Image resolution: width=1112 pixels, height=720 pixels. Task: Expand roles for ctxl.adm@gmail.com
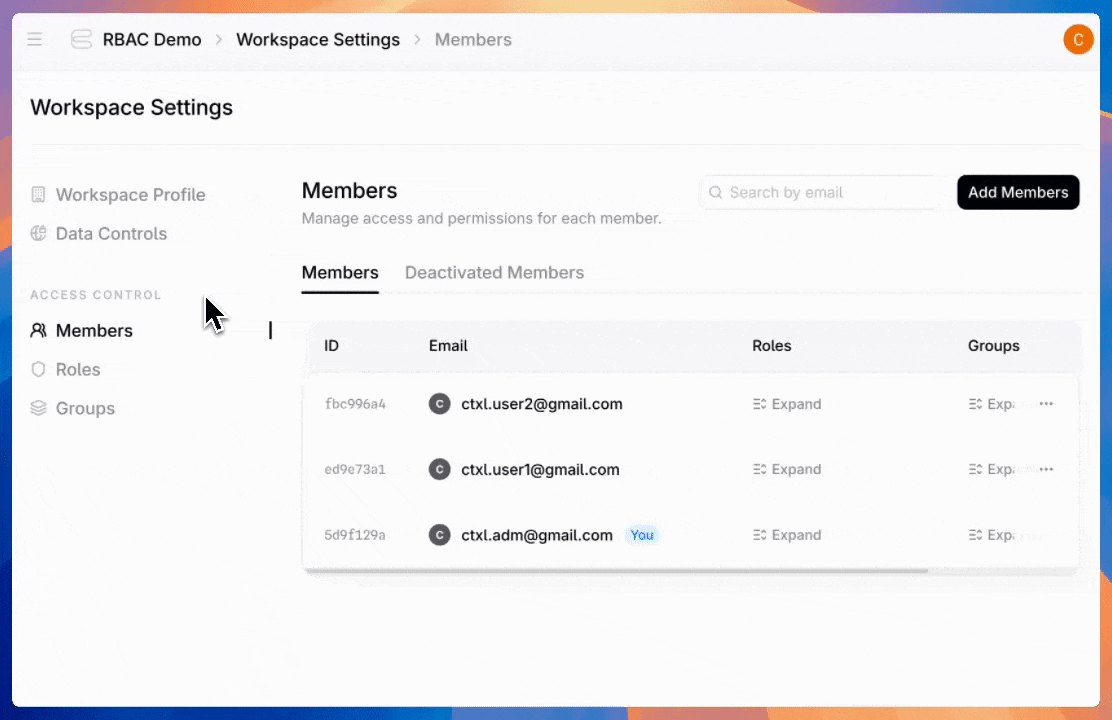pyautogui.click(x=787, y=535)
